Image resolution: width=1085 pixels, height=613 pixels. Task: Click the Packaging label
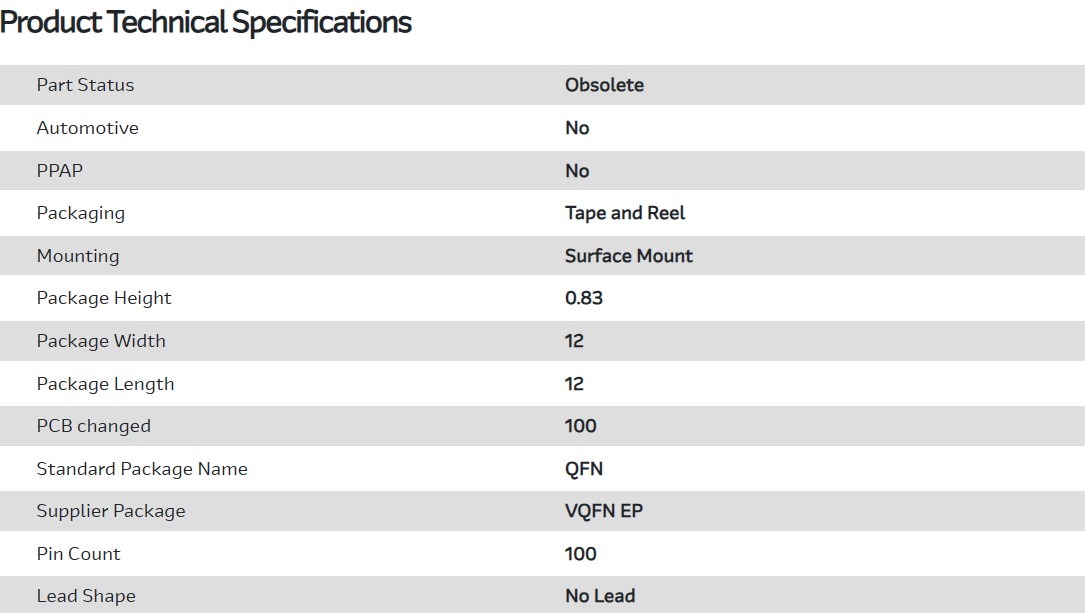tap(81, 213)
